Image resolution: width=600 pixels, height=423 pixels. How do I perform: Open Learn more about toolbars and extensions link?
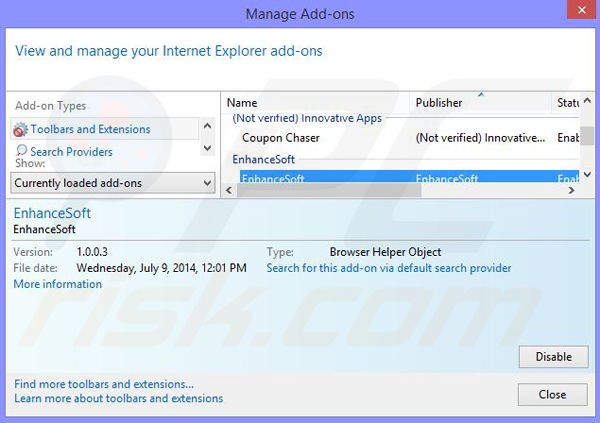click(119, 399)
